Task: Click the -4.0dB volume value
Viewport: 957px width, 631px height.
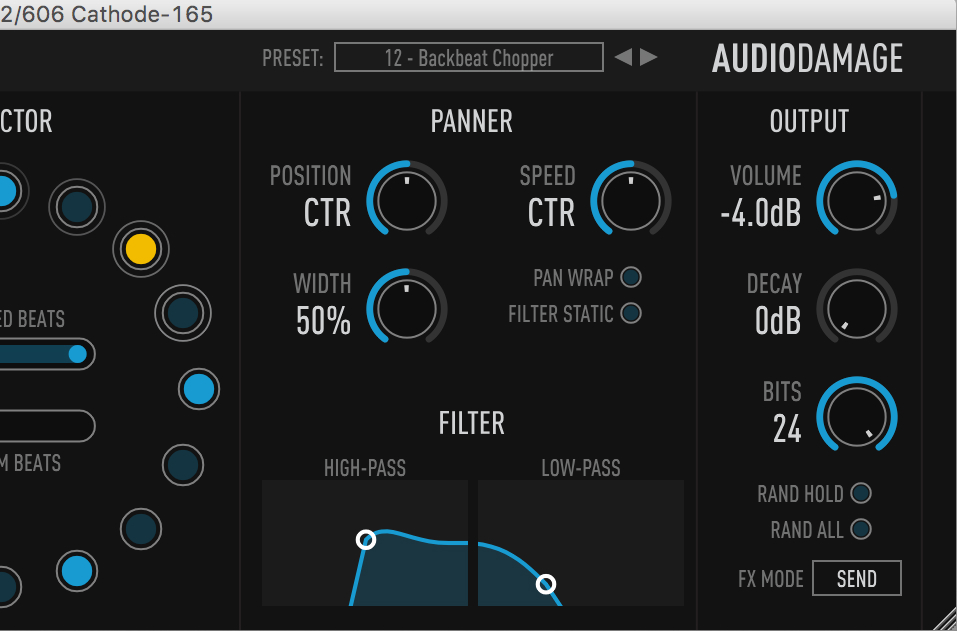Action: tap(760, 213)
